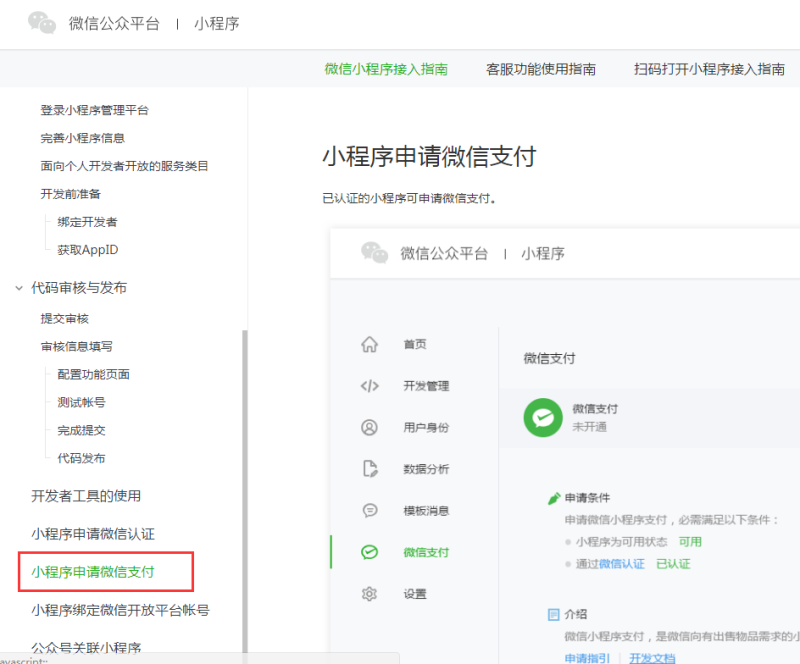
Task: Click the home icon beside 首页
Action: tap(369, 344)
